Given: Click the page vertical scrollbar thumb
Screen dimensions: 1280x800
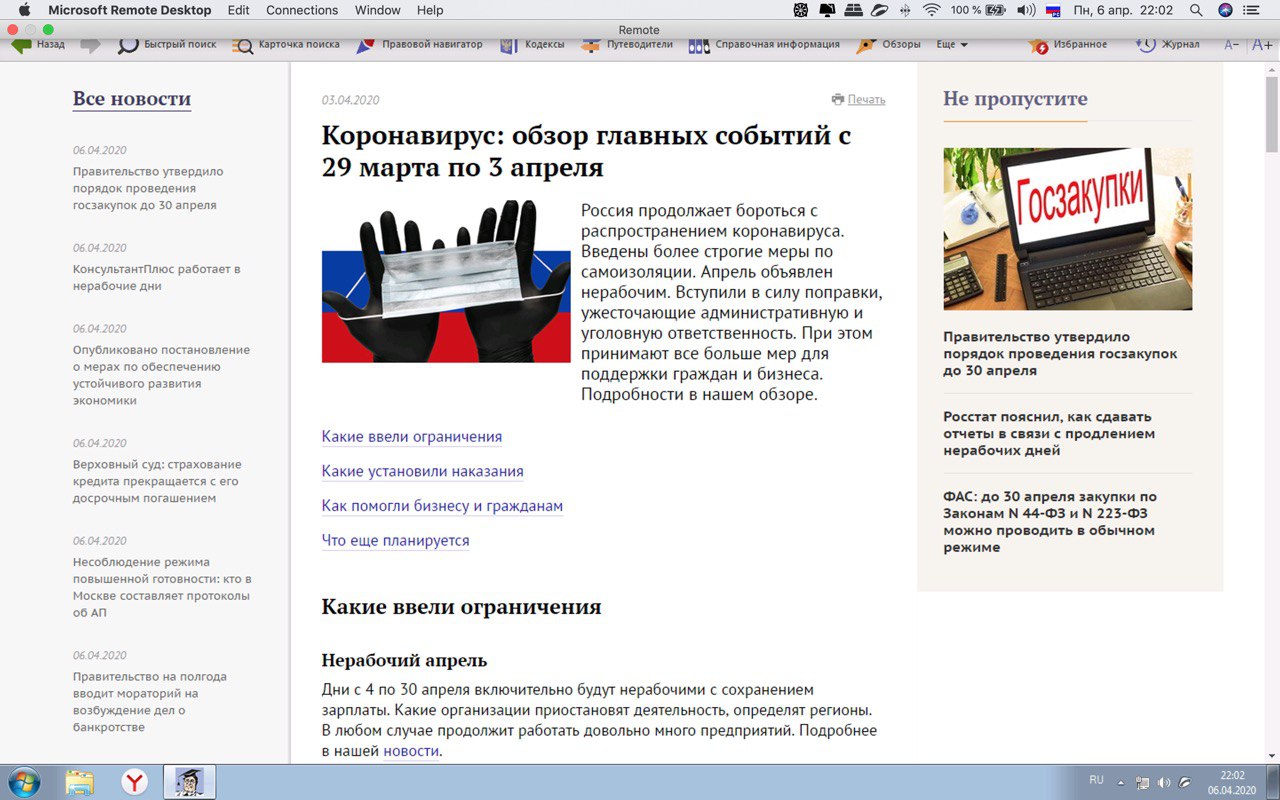Looking at the screenshot, I should pyautogui.click(x=1272, y=113).
